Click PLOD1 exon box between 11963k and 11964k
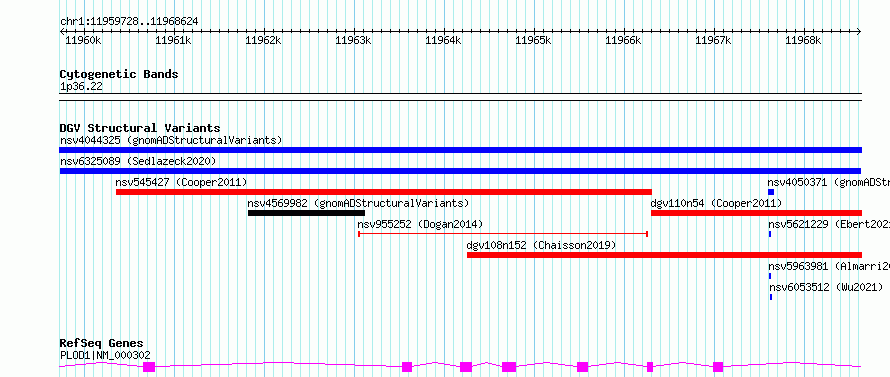Image resolution: width=890 pixels, height=377 pixels. pos(407,367)
